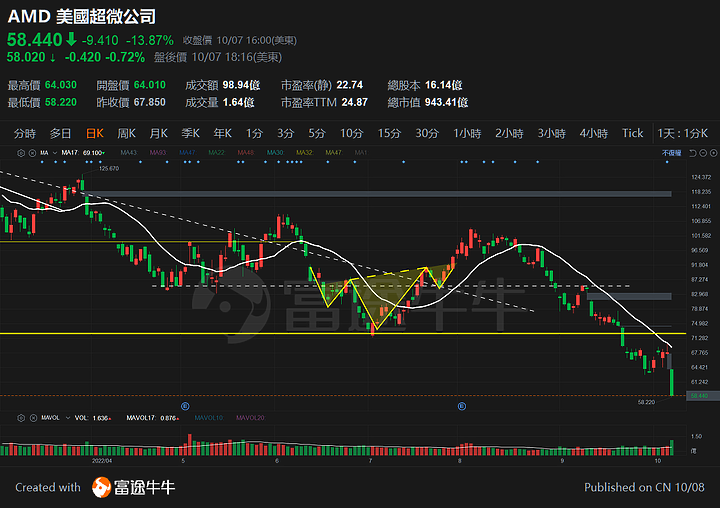The height and width of the screenshot is (508, 720).
Task: Click the 成交量 value 1.64億
Action: click(238, 102)
